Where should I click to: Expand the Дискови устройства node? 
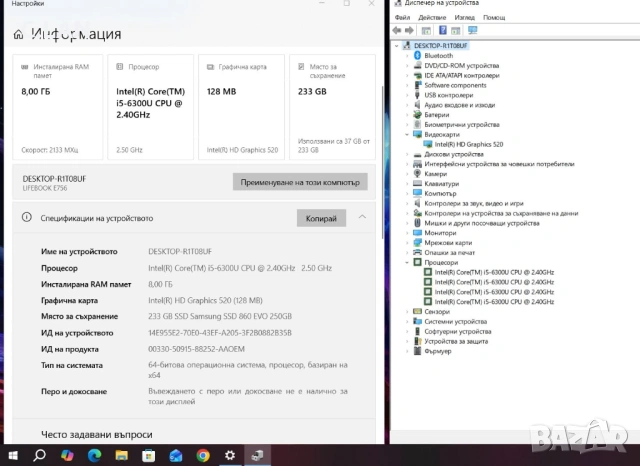(x=407, y=154)
